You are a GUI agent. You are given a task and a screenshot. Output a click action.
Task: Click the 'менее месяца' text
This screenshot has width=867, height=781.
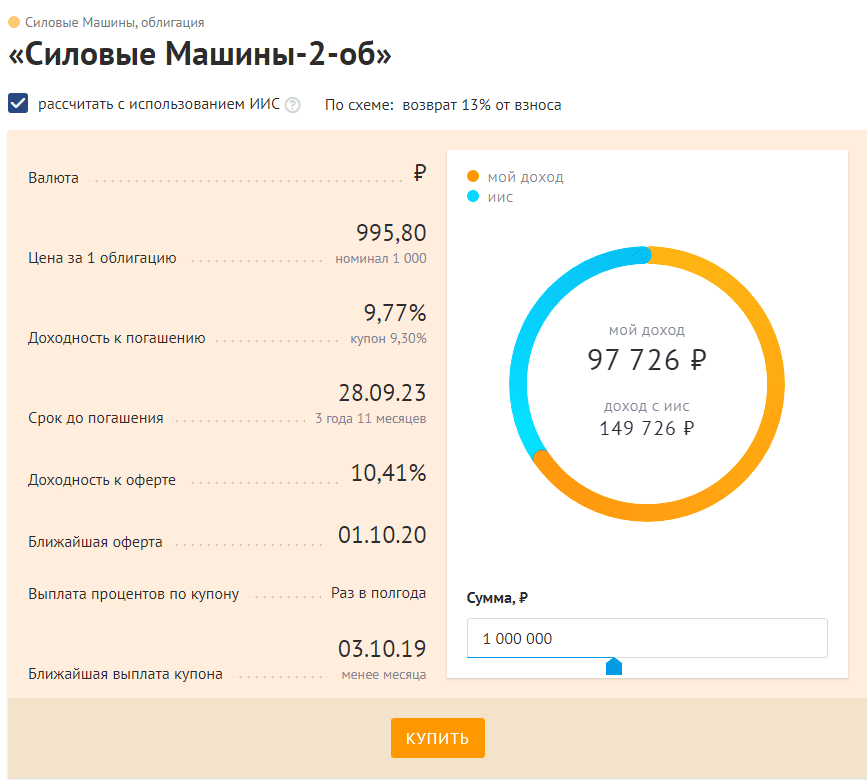click(x=384, y=675)
